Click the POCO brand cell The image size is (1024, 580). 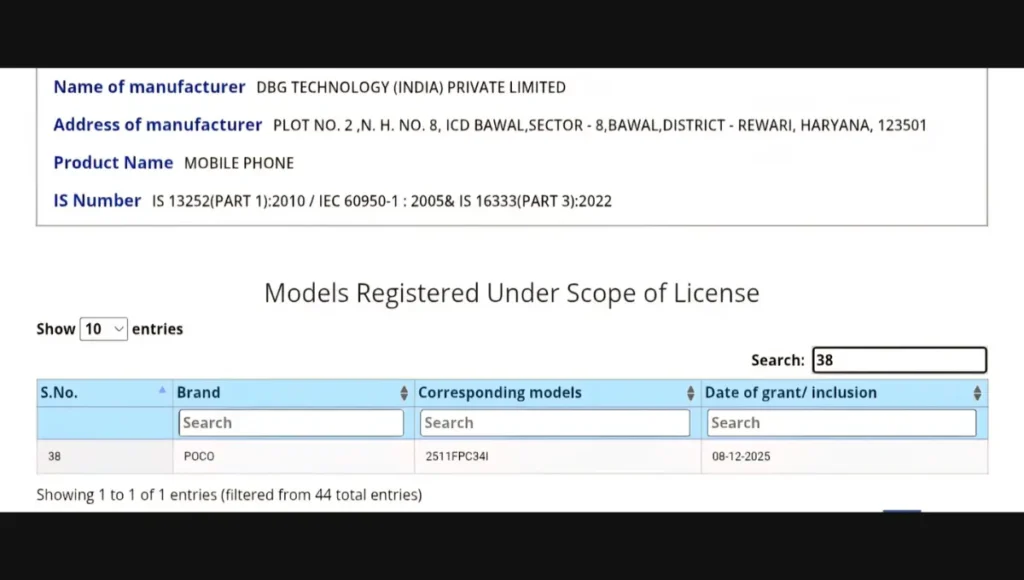199,457
